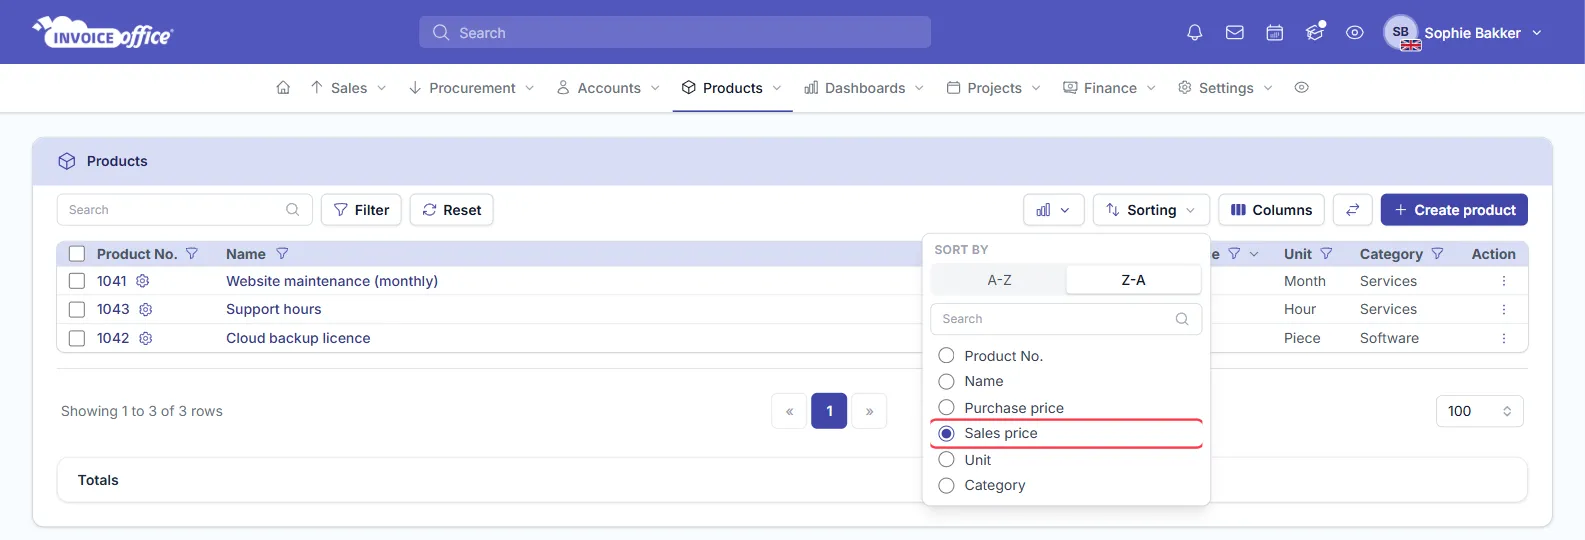The height and width of the screenshot is (540, 1585).
Task: Click the next page arrow
Action: [x=869, y=411]
